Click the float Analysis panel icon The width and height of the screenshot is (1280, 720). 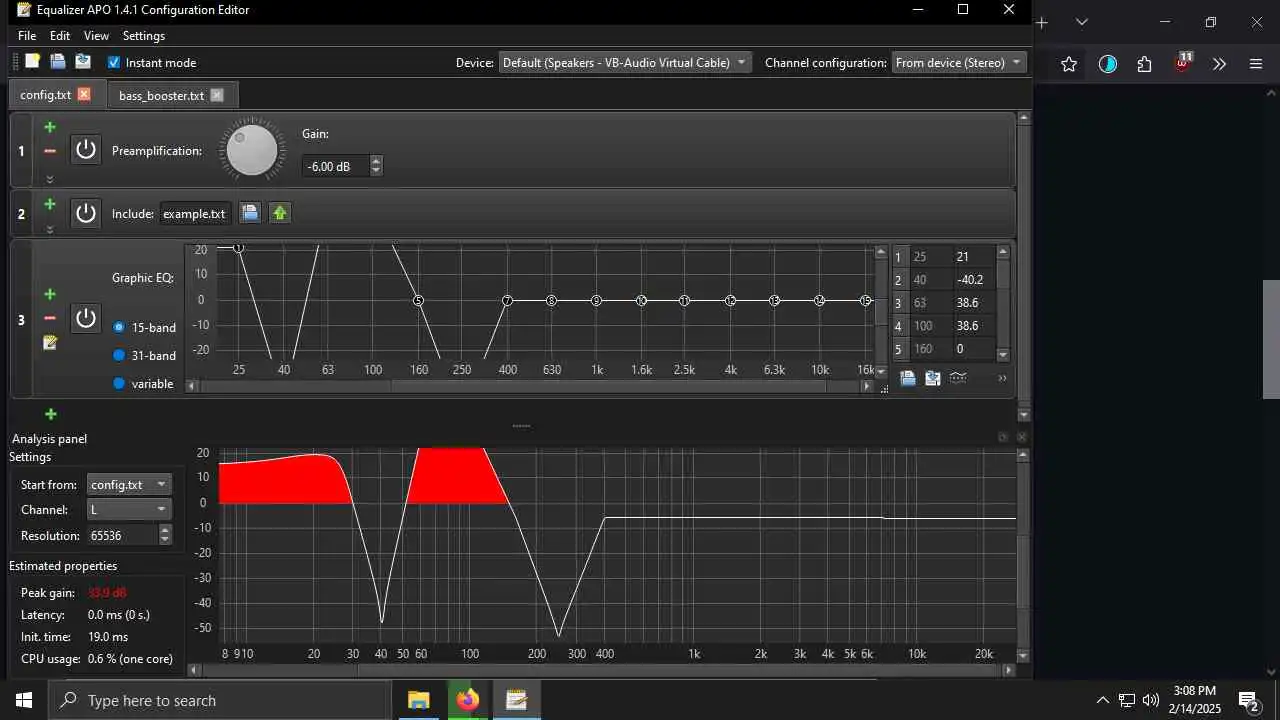pos(1003,437)
